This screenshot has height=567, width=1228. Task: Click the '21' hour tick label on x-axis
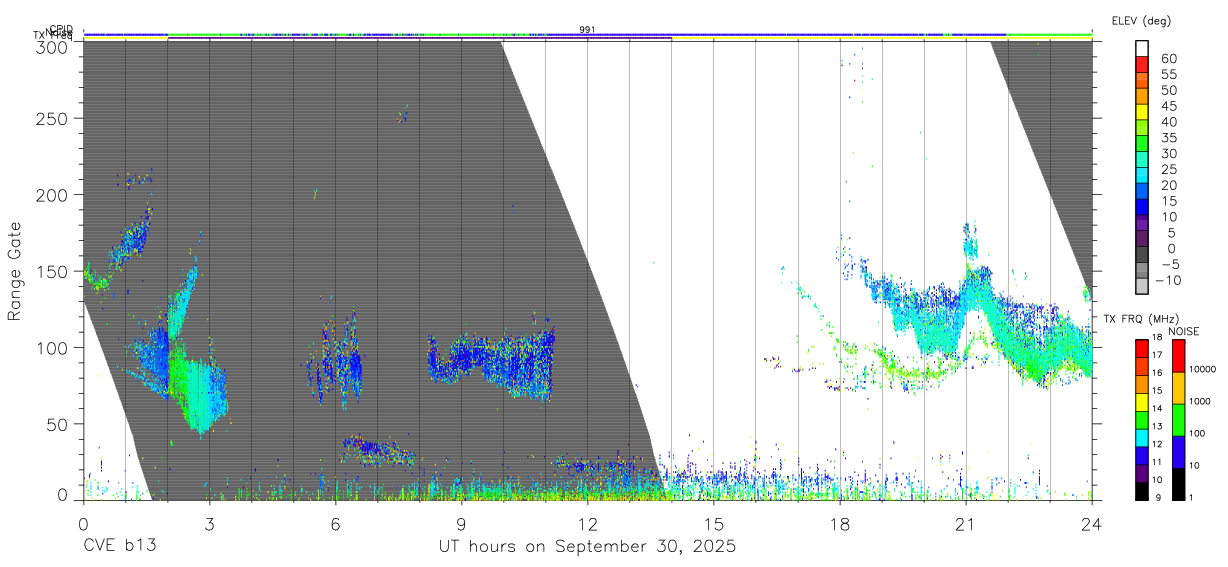(965, 523)
